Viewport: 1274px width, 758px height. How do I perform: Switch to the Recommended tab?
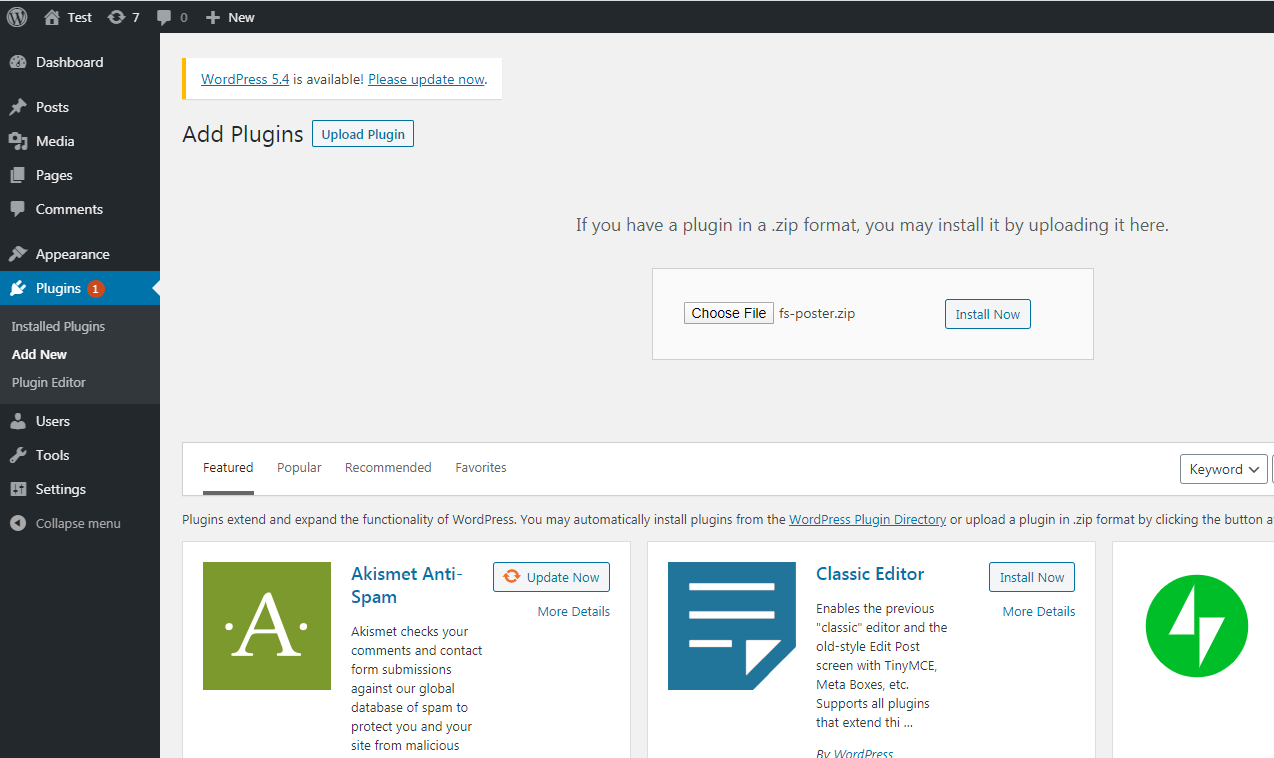coord(388,467)
